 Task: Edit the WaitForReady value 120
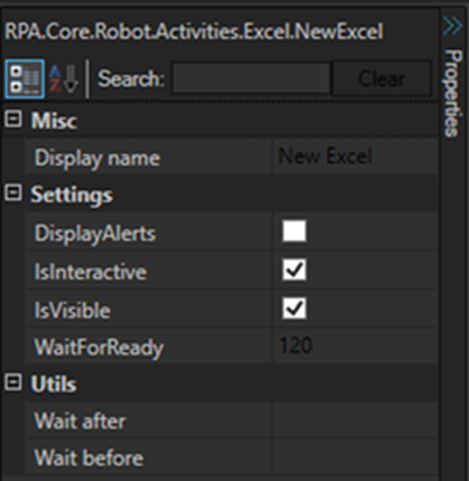(x=355, y=345)
